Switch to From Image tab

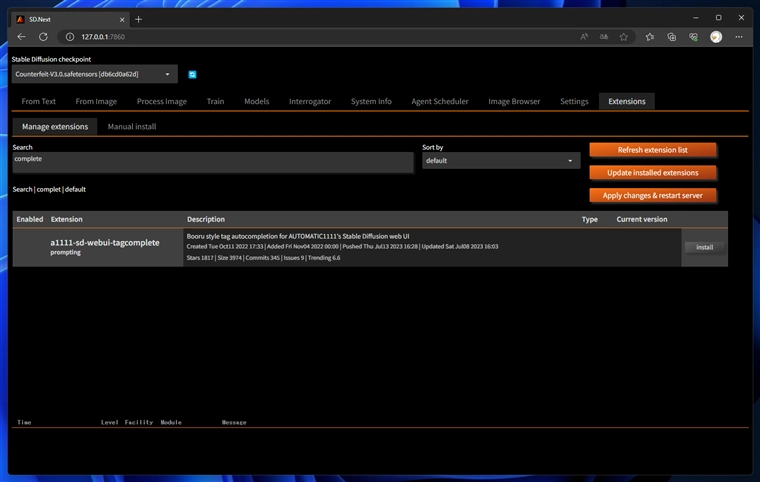[x=96, y=101]
